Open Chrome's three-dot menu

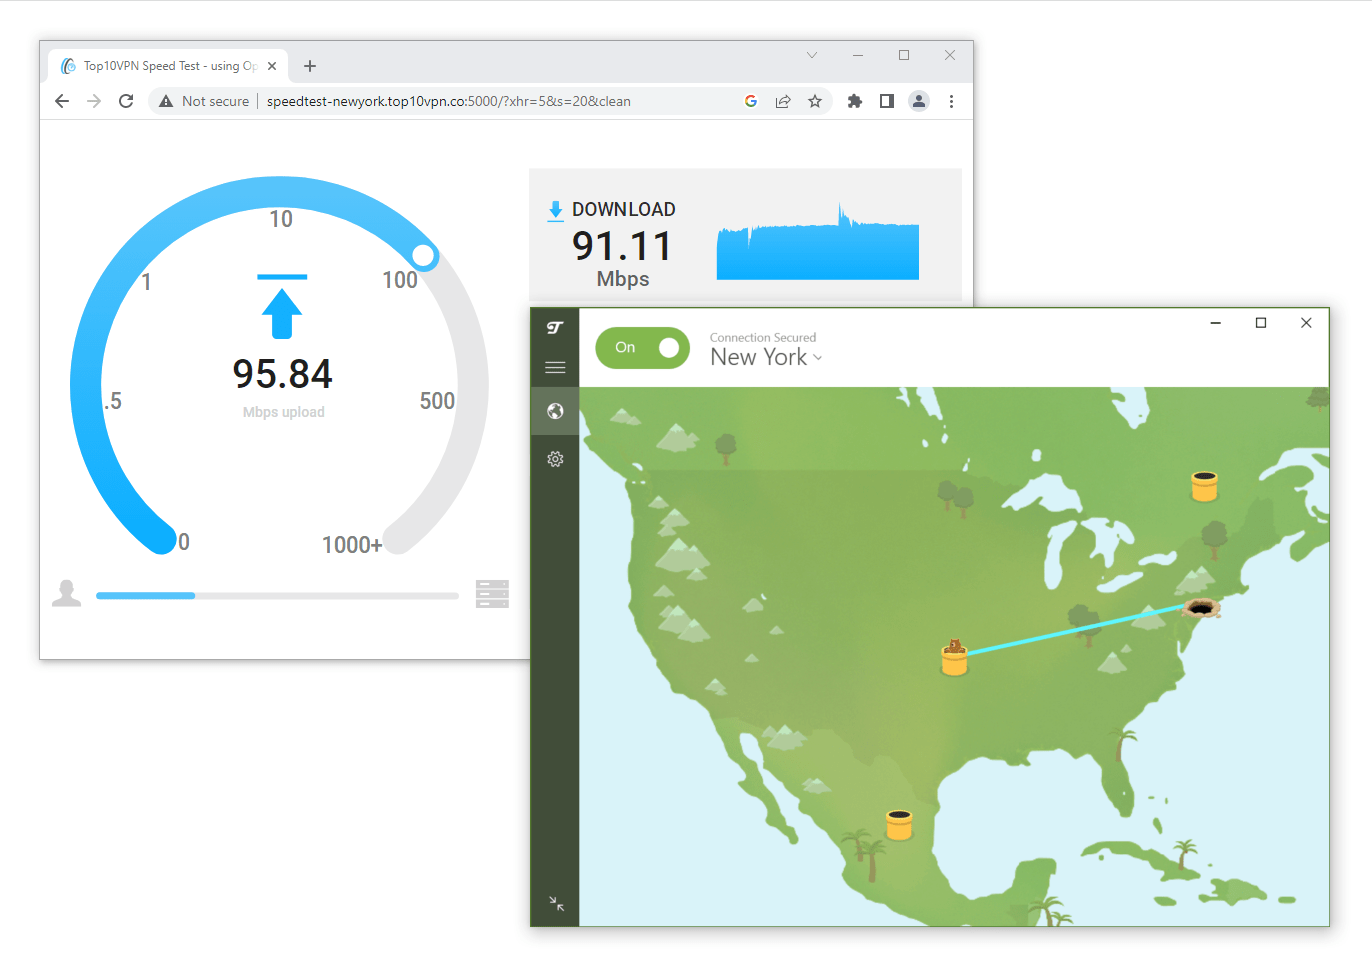[951, 101]
